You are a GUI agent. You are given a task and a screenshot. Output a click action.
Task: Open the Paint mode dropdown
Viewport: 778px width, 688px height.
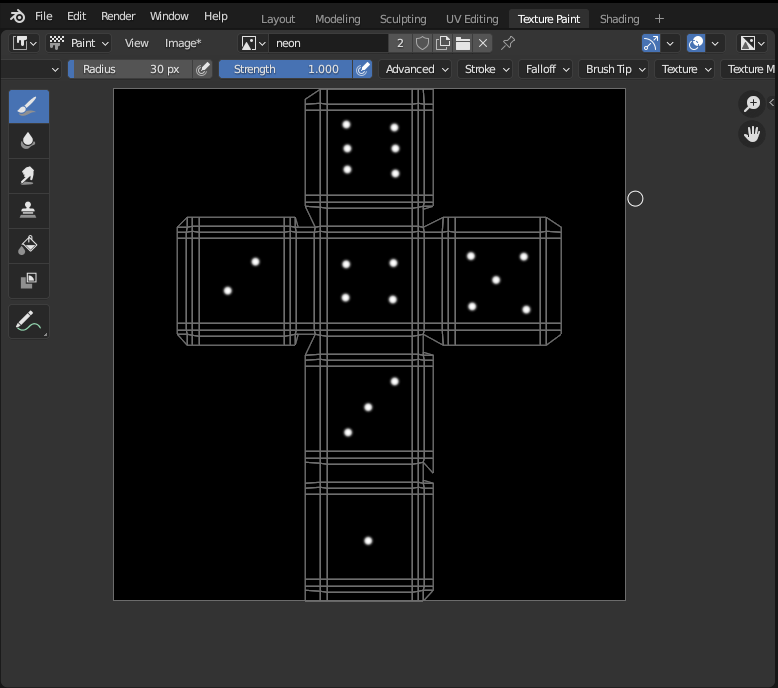79,43
